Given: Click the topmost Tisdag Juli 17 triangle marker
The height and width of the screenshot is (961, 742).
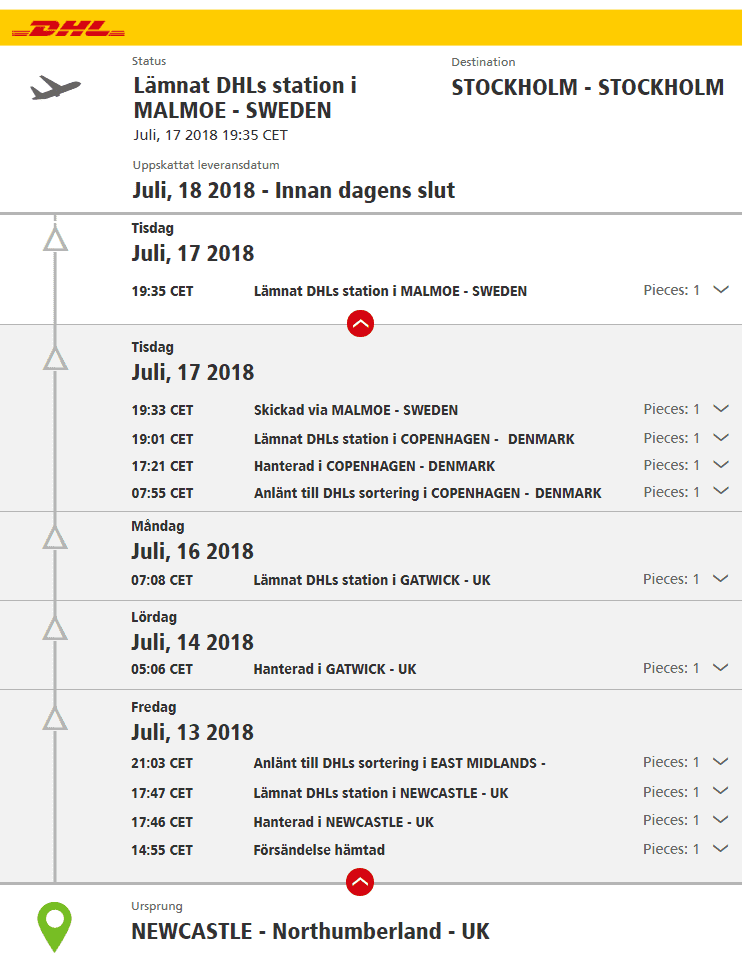Looking at the screenshot, I should pos(55,238).
